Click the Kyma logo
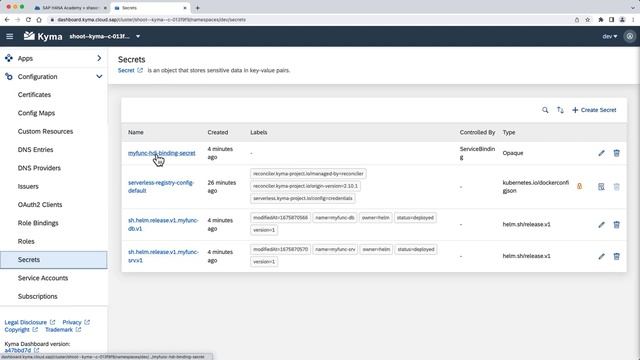The height and width of the screenshot is (360, 640). (x=43, y=36)
